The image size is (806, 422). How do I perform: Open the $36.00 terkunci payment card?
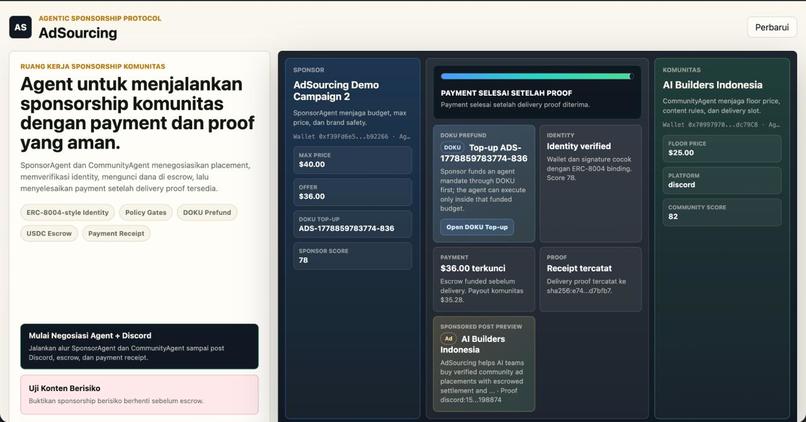coord(484,280)
